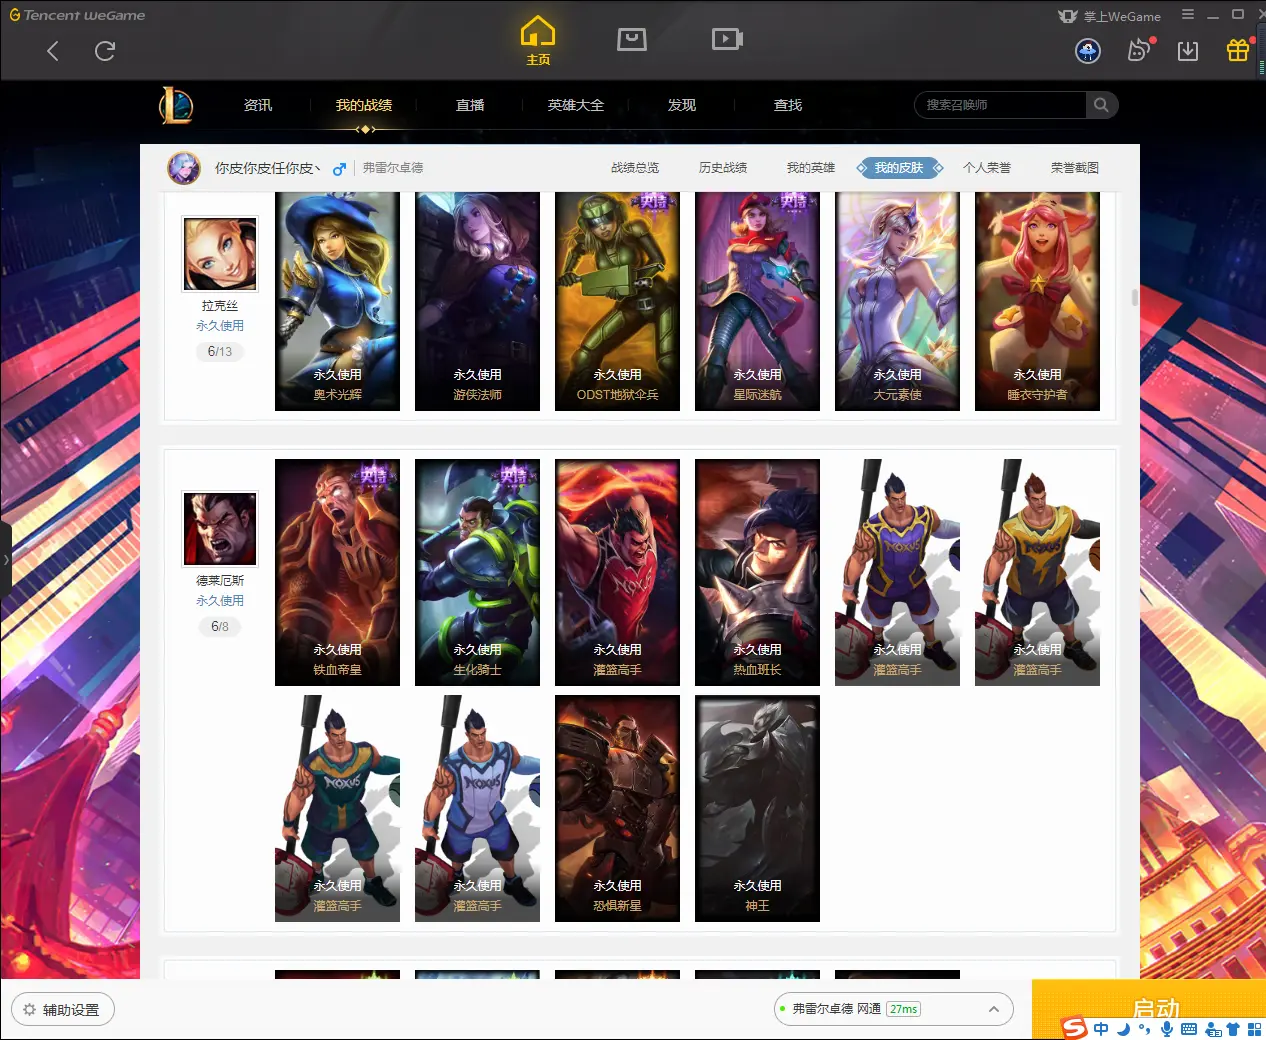Open the 大元素使 skin card
Image resolution: width=1266 pixels, height=1040 pixels.
[897, 301]
